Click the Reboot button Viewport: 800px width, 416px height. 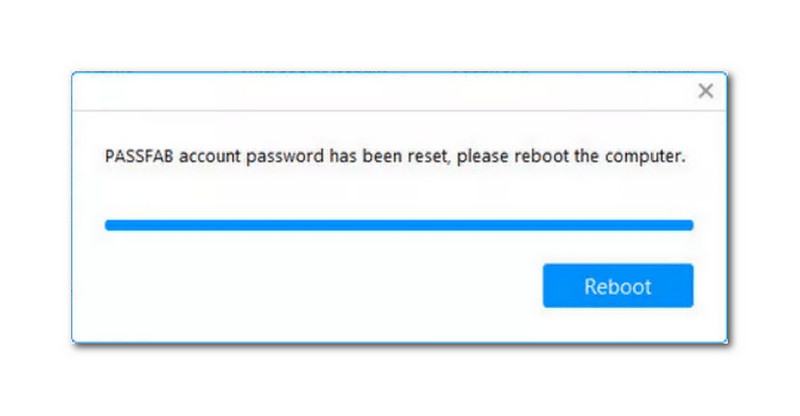point(617,286)
